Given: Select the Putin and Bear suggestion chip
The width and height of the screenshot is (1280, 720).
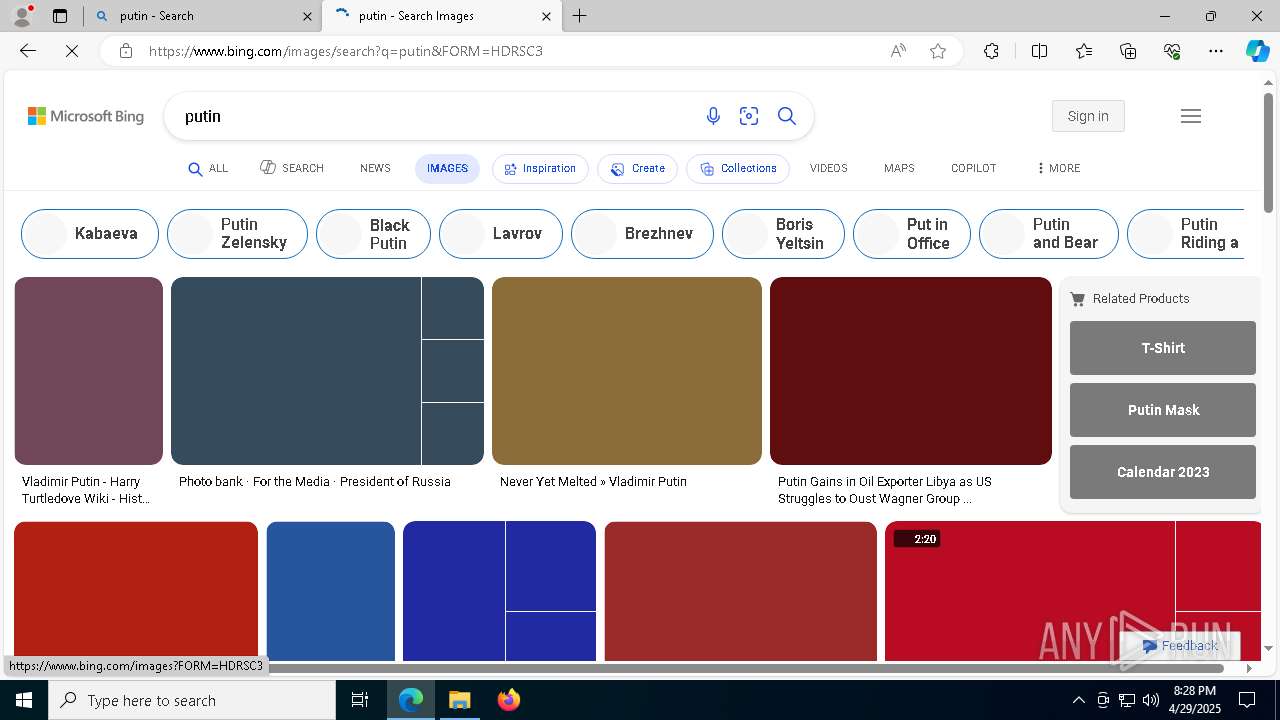Looking at the screenshot, I should pyautogui.click(x=1049, y=233).
